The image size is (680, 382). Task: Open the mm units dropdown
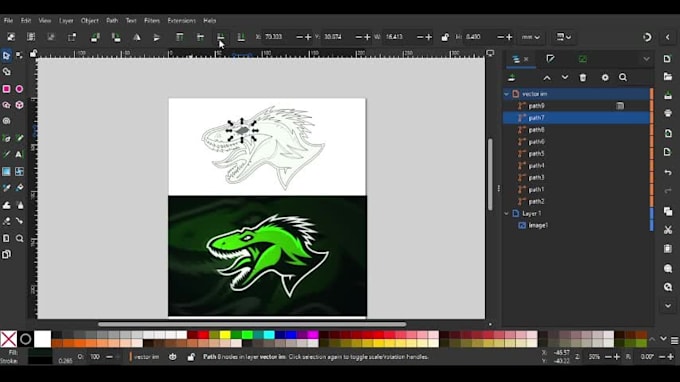point(531,37)
